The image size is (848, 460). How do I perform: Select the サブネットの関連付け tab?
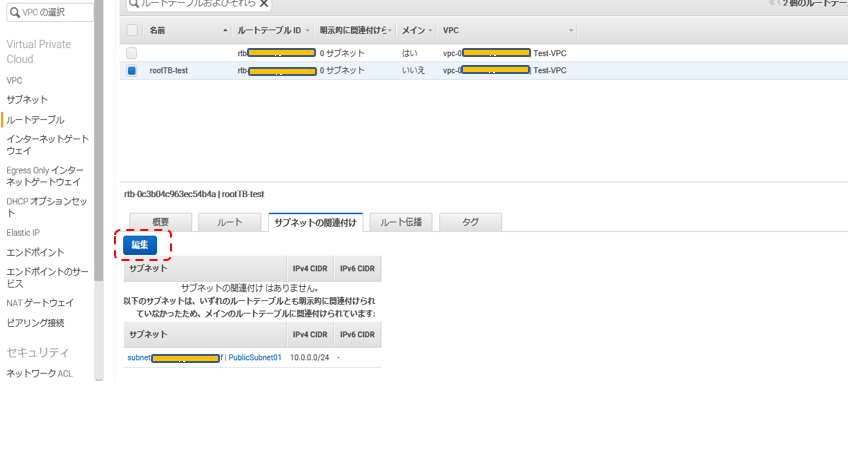(315, 222)
